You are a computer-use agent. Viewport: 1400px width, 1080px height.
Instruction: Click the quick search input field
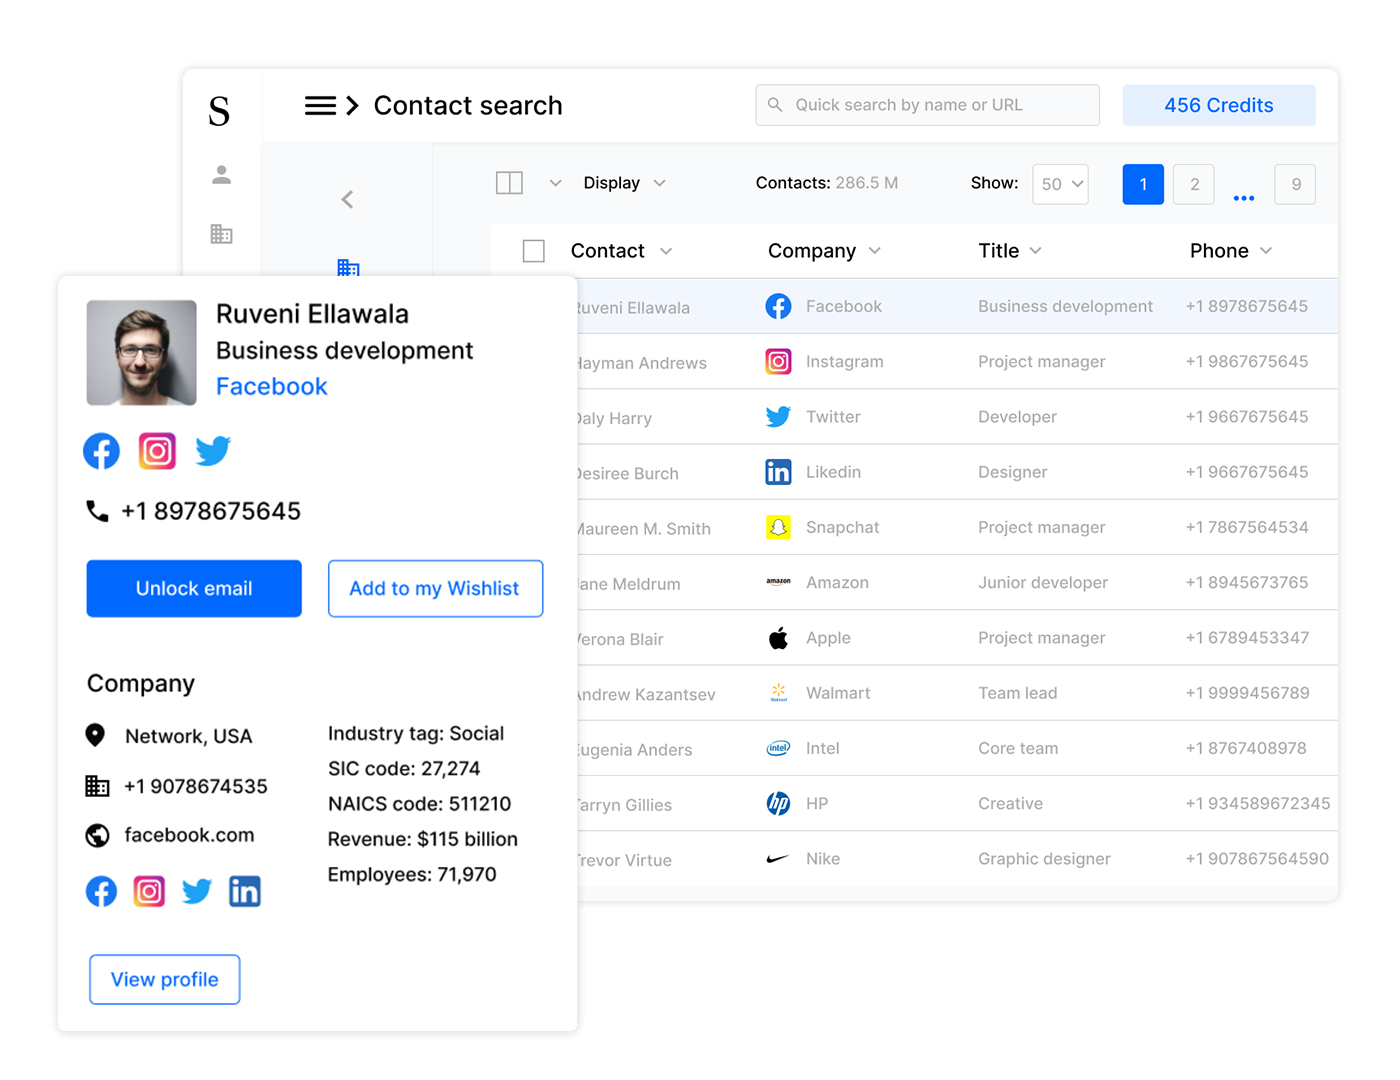(x=927, y=105)
